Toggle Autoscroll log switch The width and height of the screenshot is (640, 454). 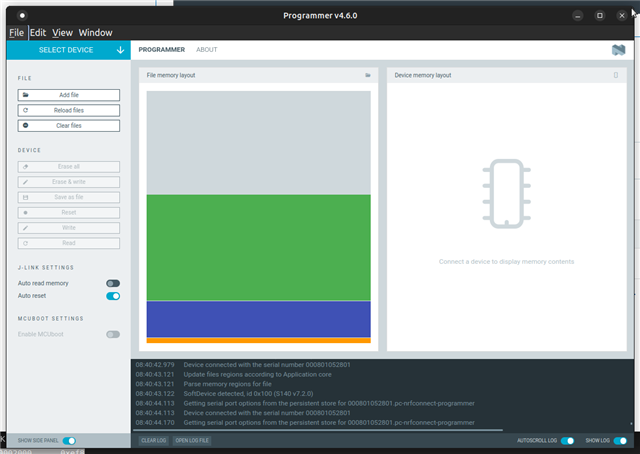567,441
